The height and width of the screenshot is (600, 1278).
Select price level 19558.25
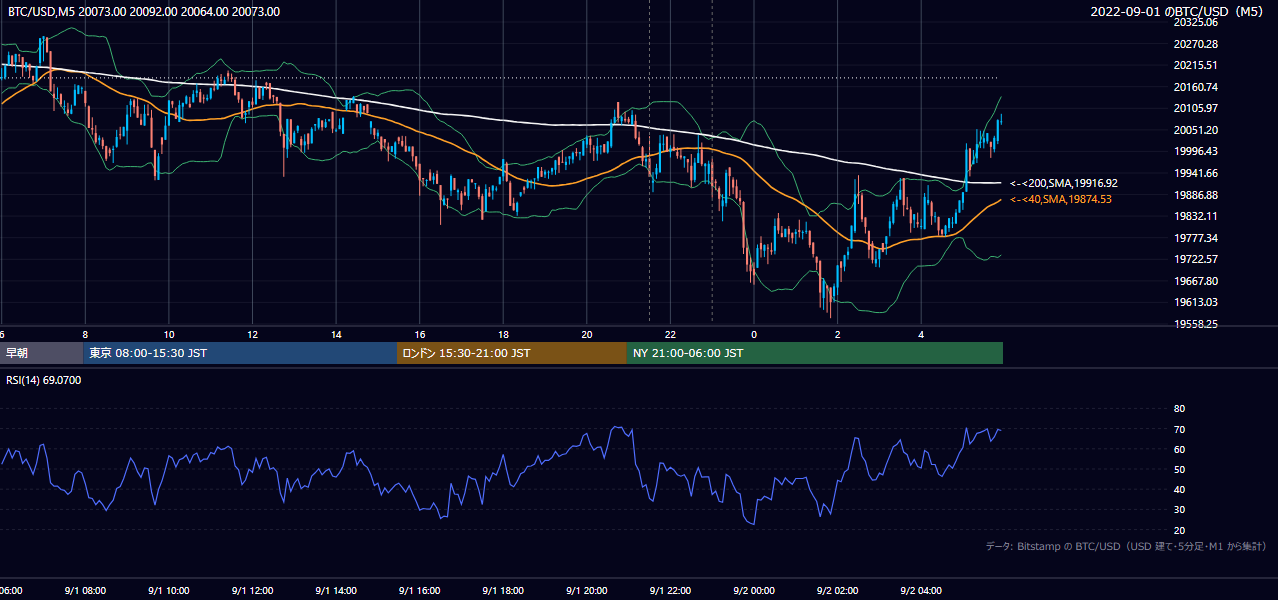coord(1196,324)
